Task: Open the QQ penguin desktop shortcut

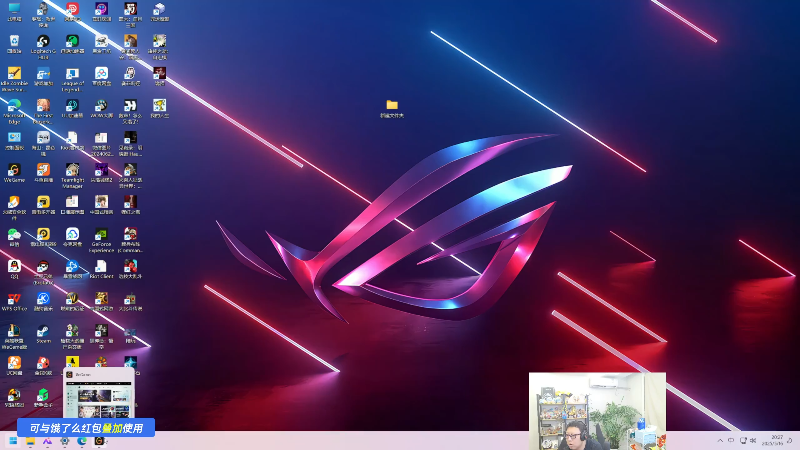Action: coord(14,269)
